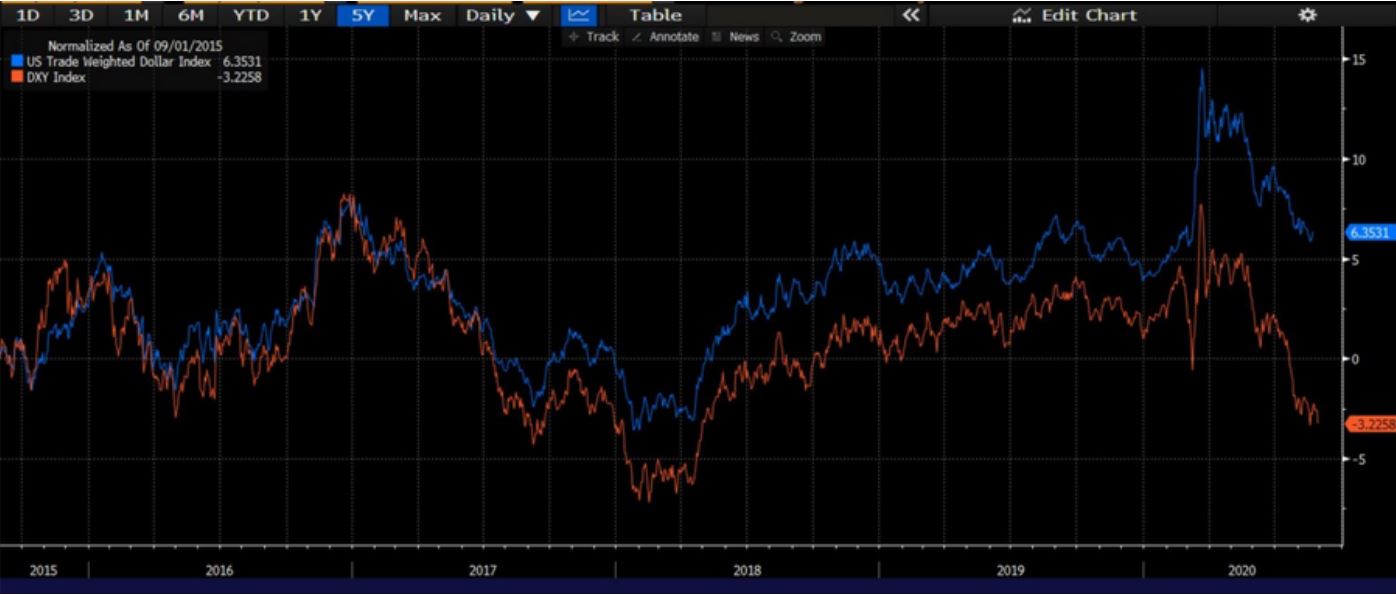
Task: Select the line chart type icon
Action: pos(577,15)
